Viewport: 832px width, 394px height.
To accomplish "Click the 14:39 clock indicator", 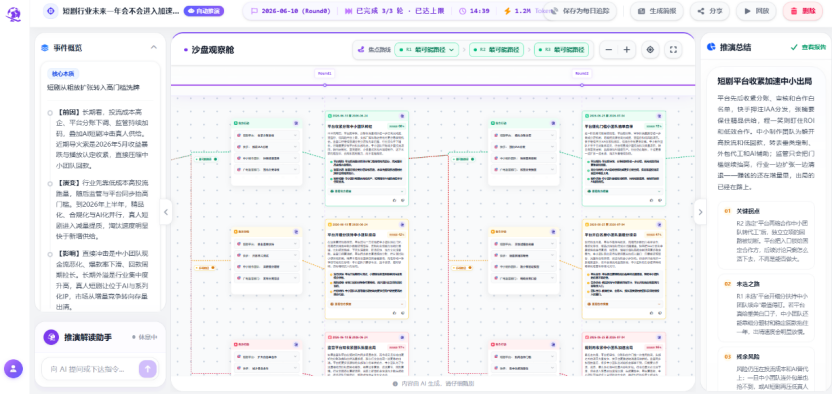I will coord(474,11).
